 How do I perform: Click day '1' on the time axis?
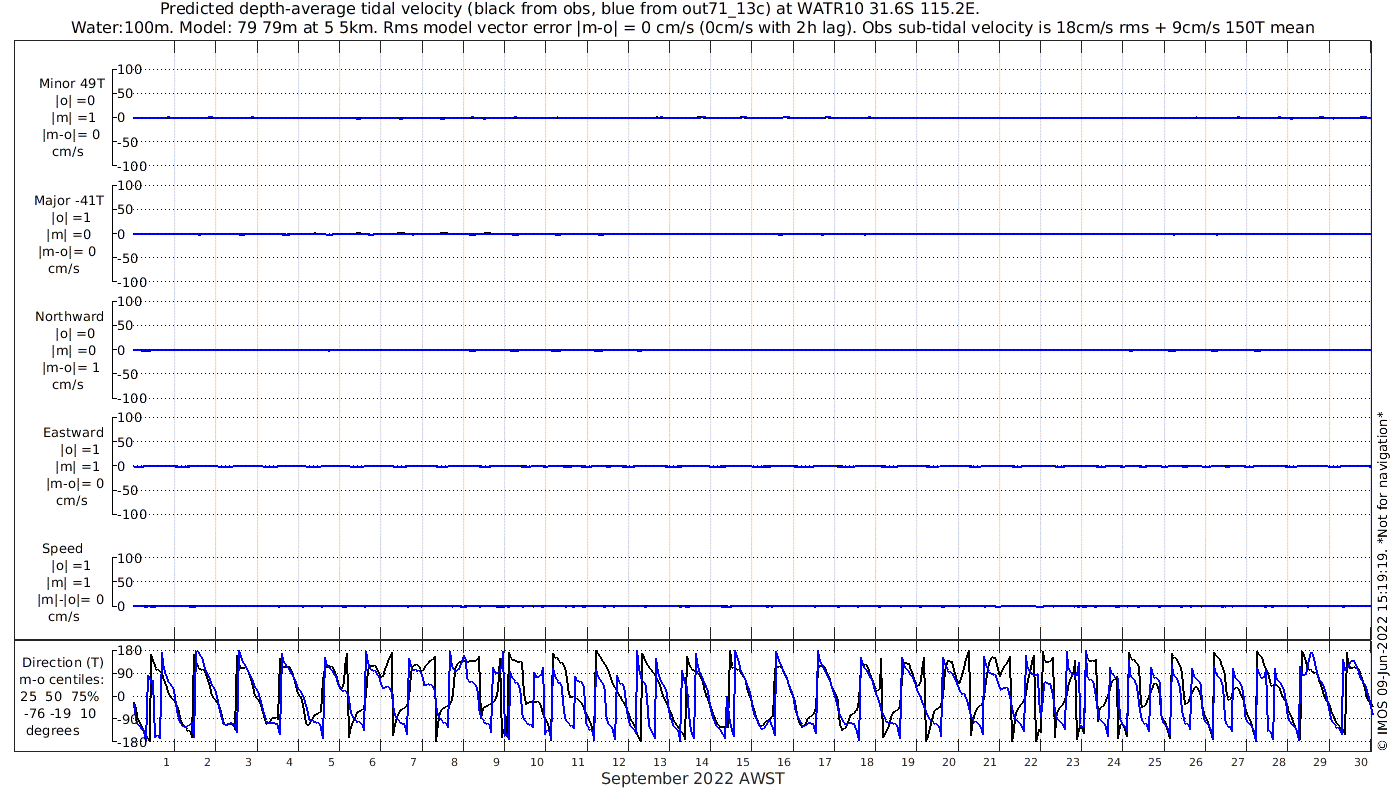click(x=167, y=762)
